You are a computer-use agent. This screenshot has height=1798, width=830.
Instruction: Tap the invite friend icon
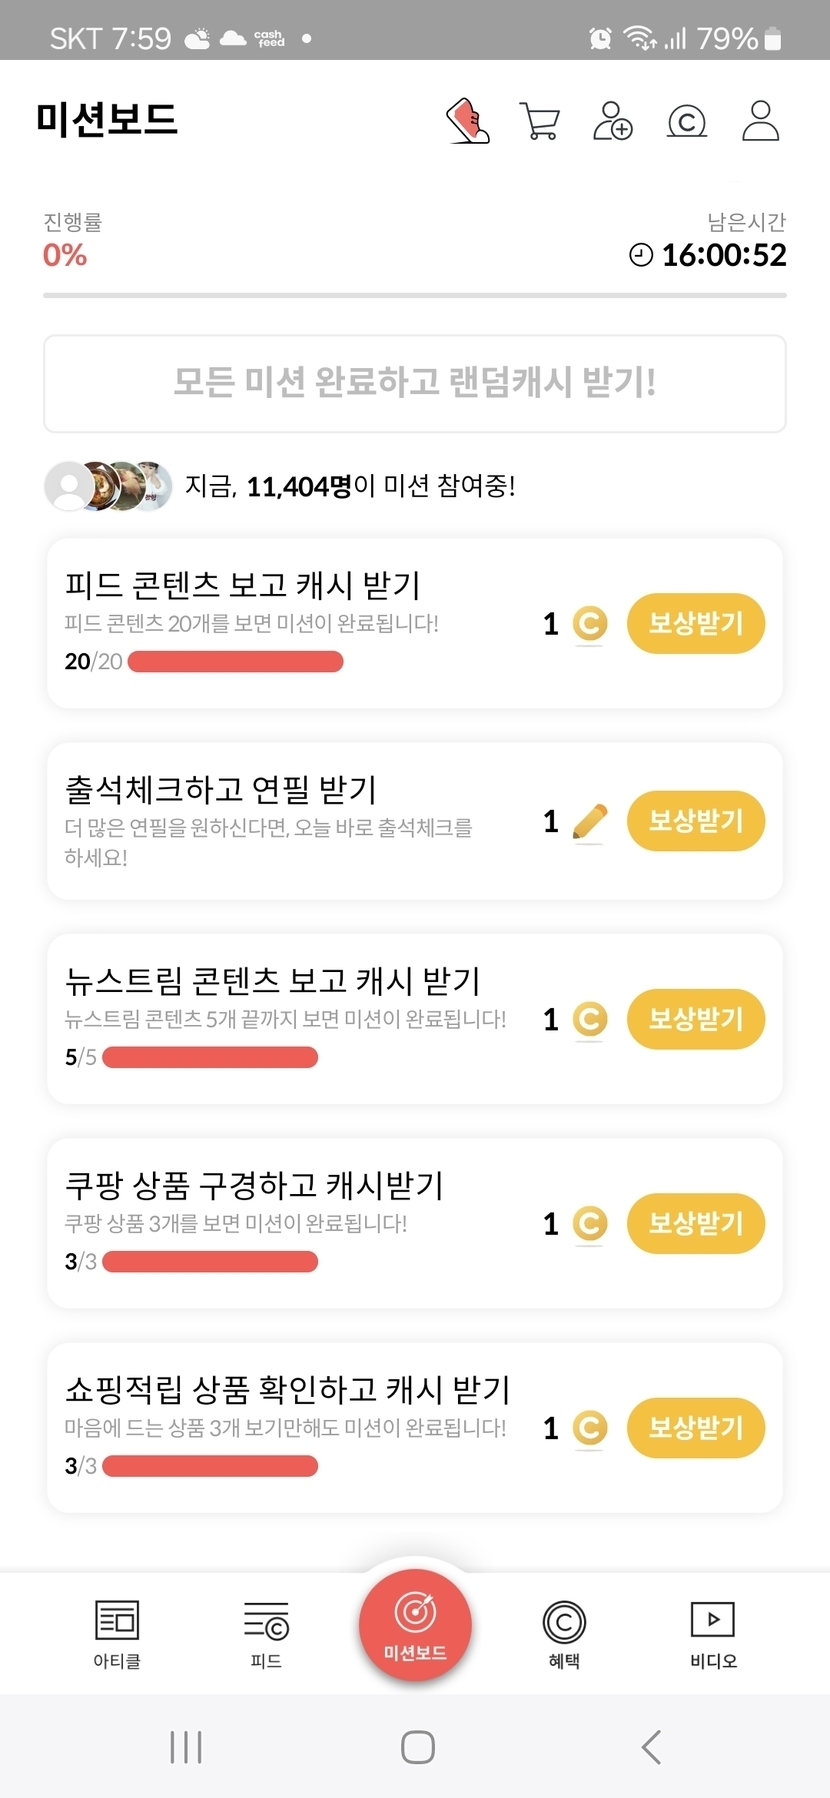pyautogui.click(x=612, y=121)
